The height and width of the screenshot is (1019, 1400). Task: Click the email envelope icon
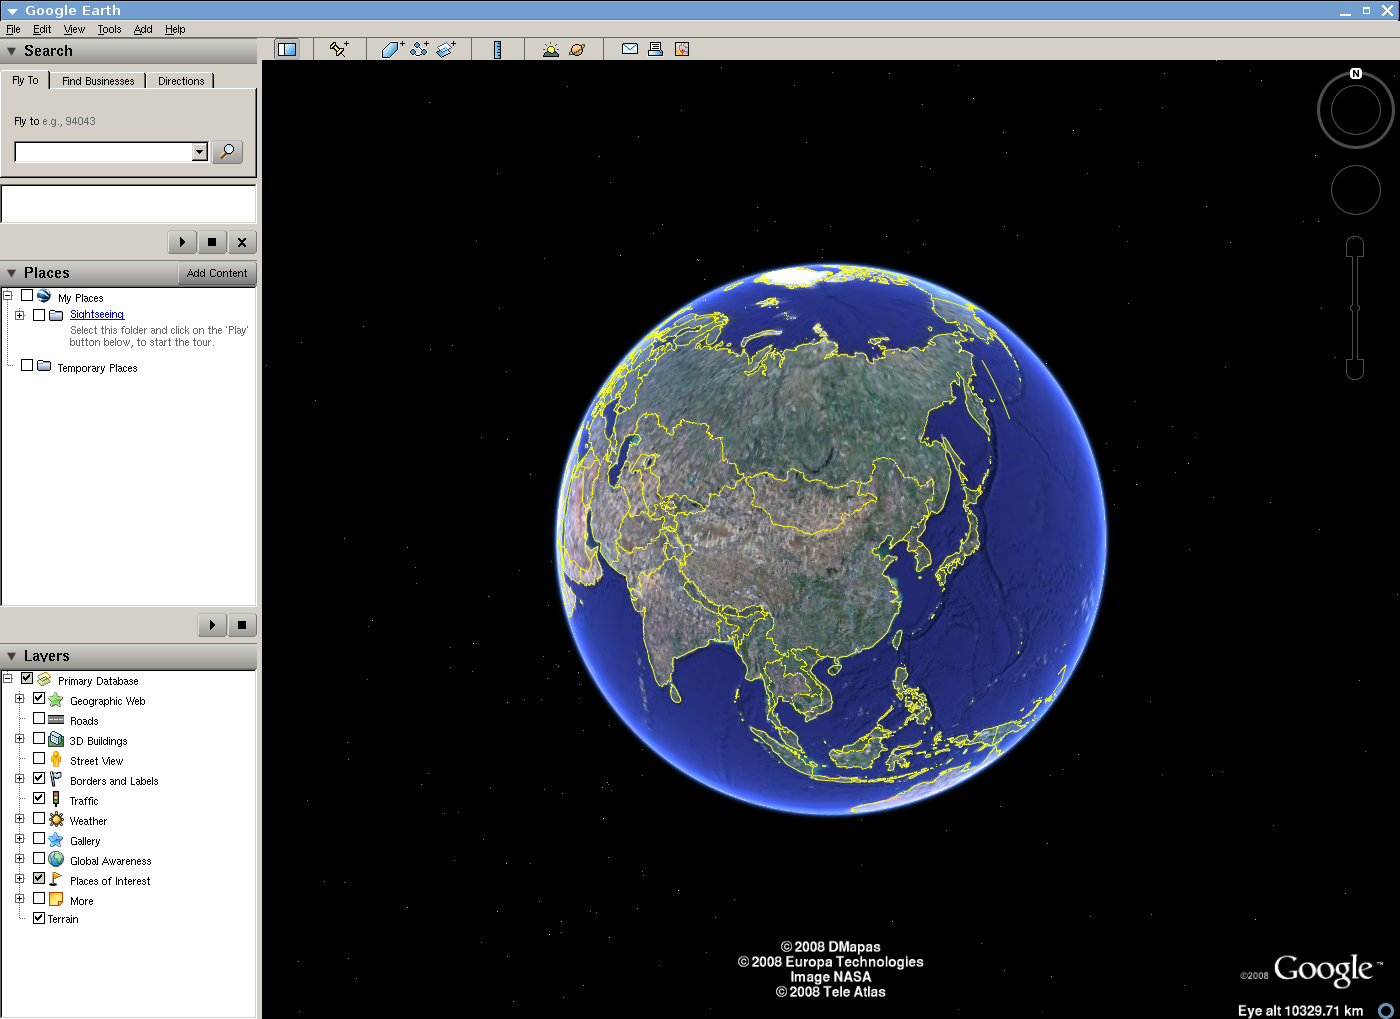click(x=630, y=48)
